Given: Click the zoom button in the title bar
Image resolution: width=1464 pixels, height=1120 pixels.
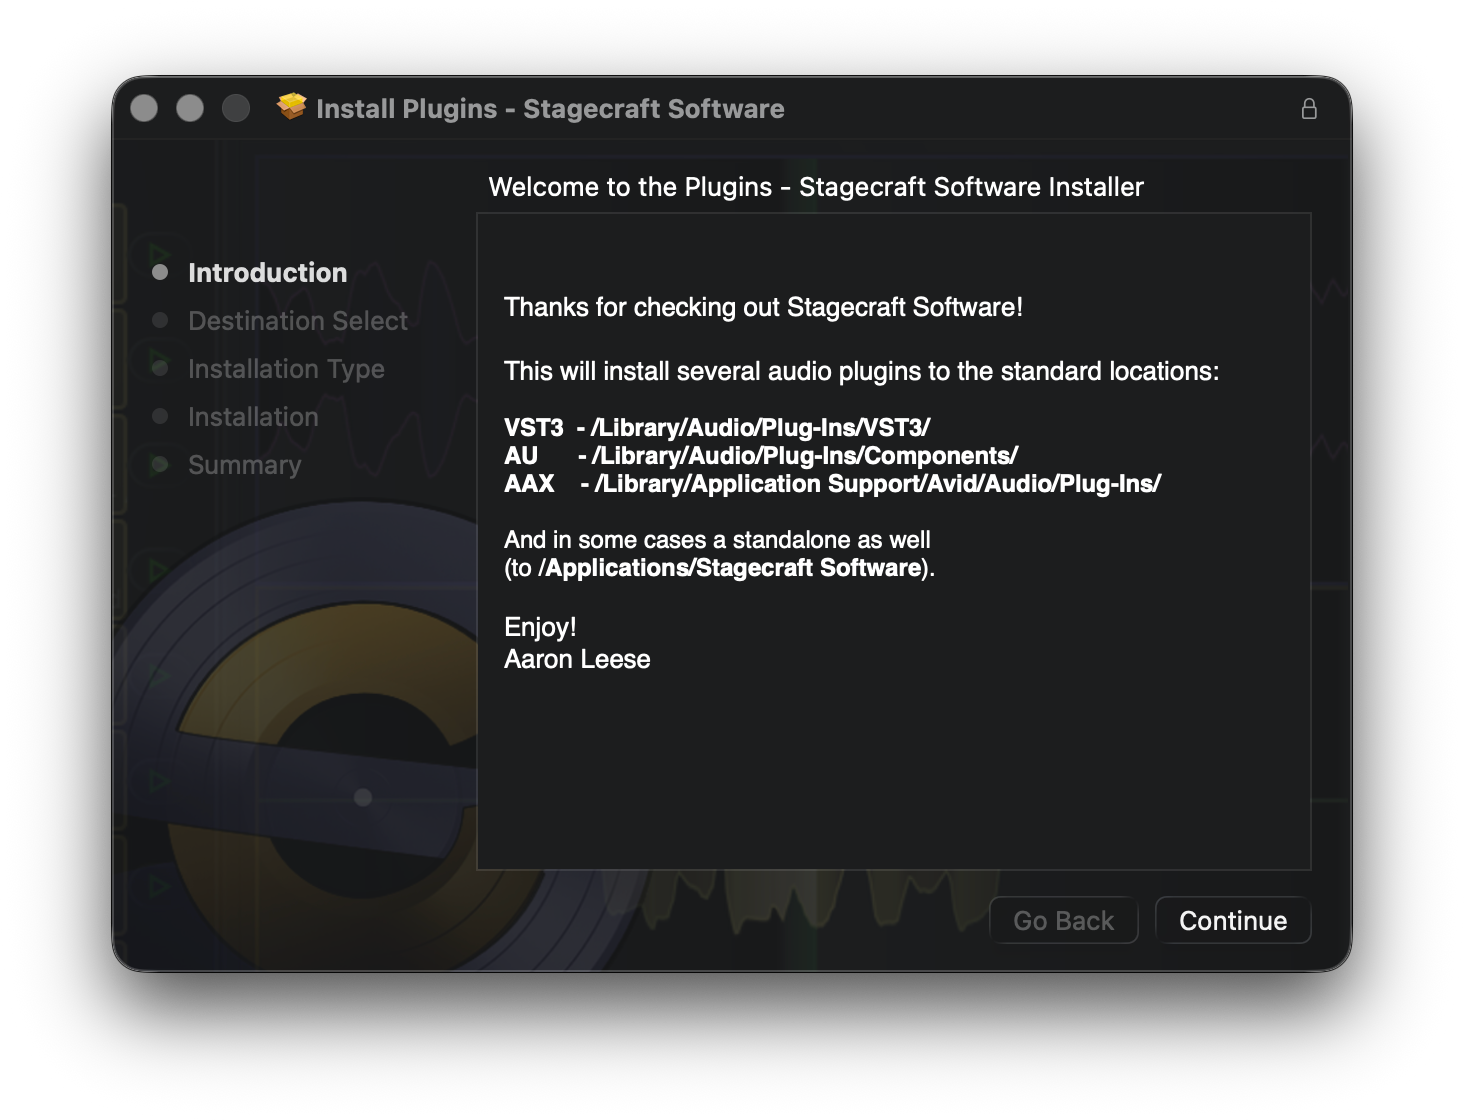Looking at the screenshot, I should tap(236, 108).
